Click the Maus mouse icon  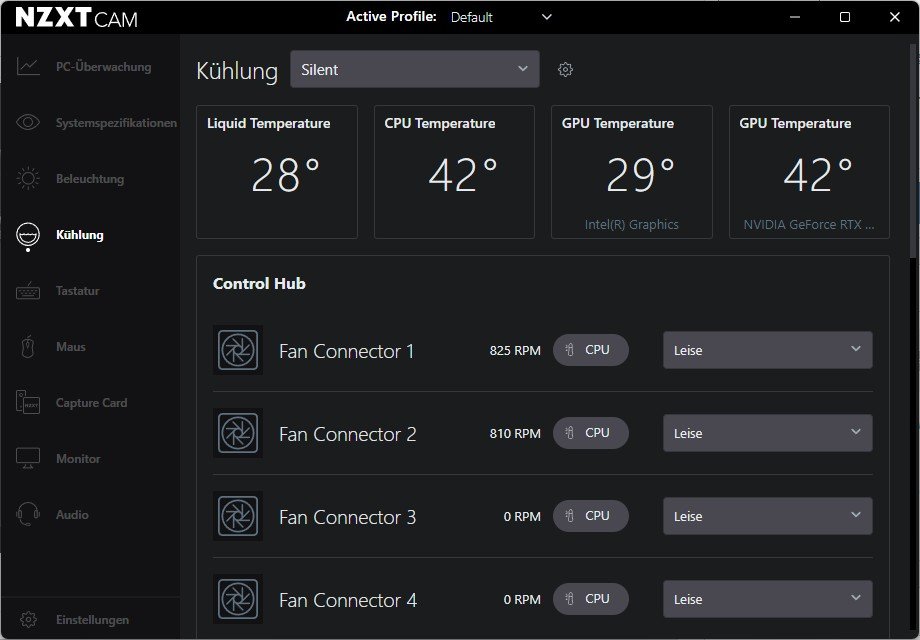[x=28, y=347]
